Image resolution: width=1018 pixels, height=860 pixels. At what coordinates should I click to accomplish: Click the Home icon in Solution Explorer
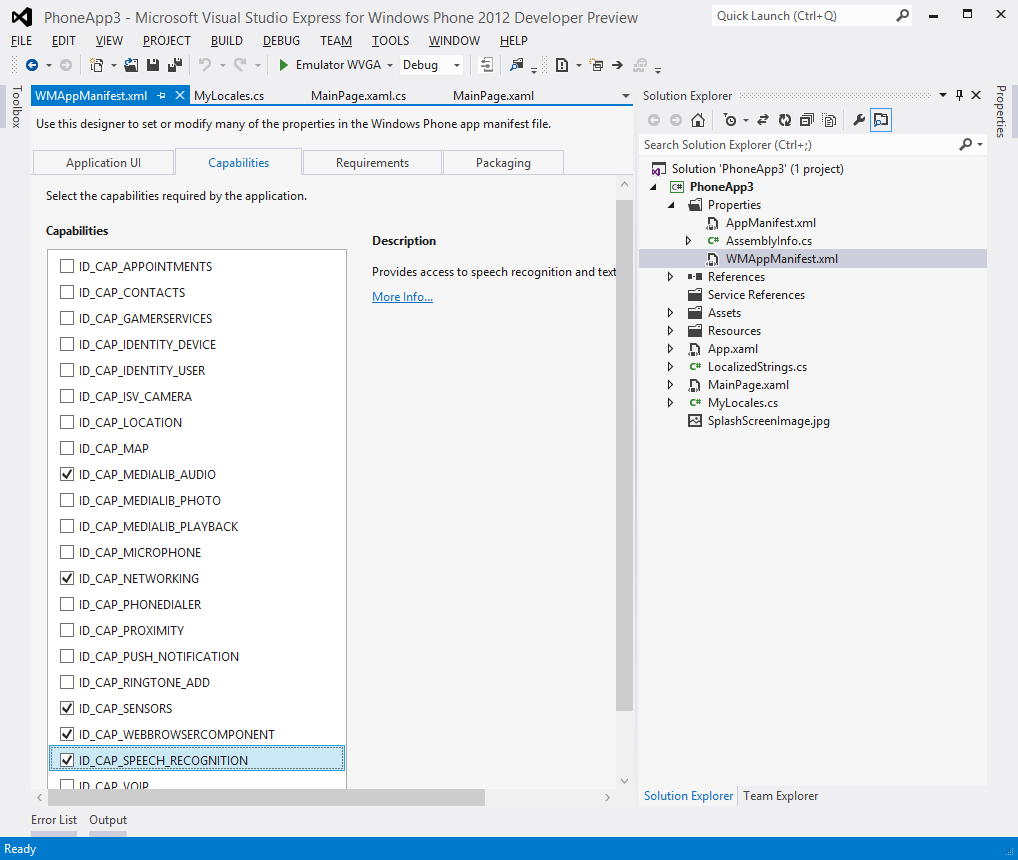coord(698,120)
